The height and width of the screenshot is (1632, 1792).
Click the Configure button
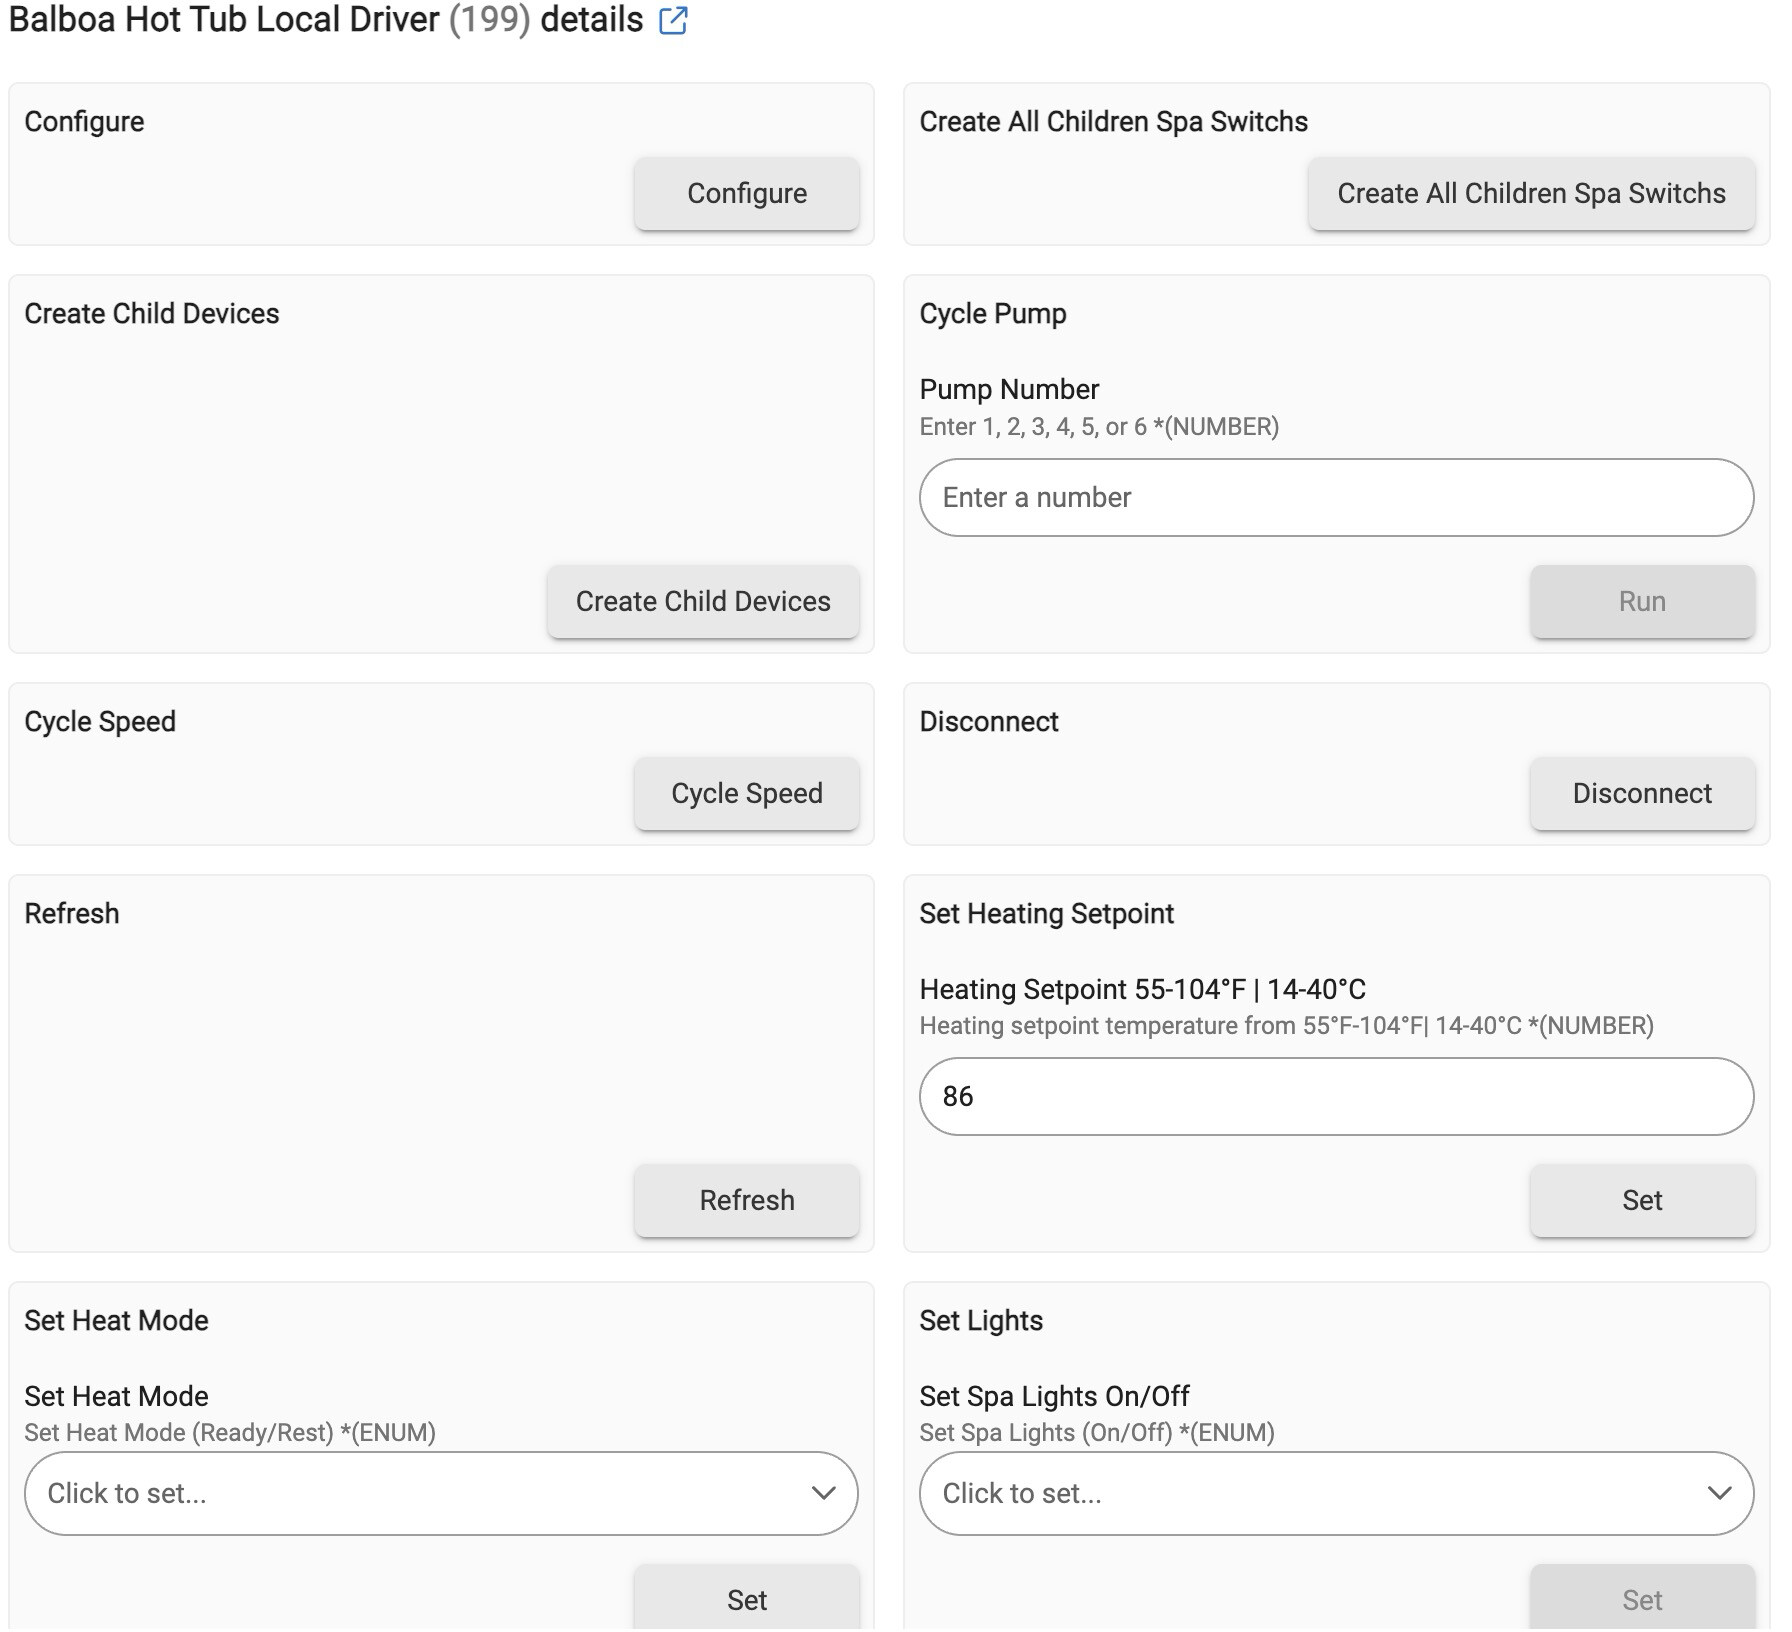tap(746, 193)
